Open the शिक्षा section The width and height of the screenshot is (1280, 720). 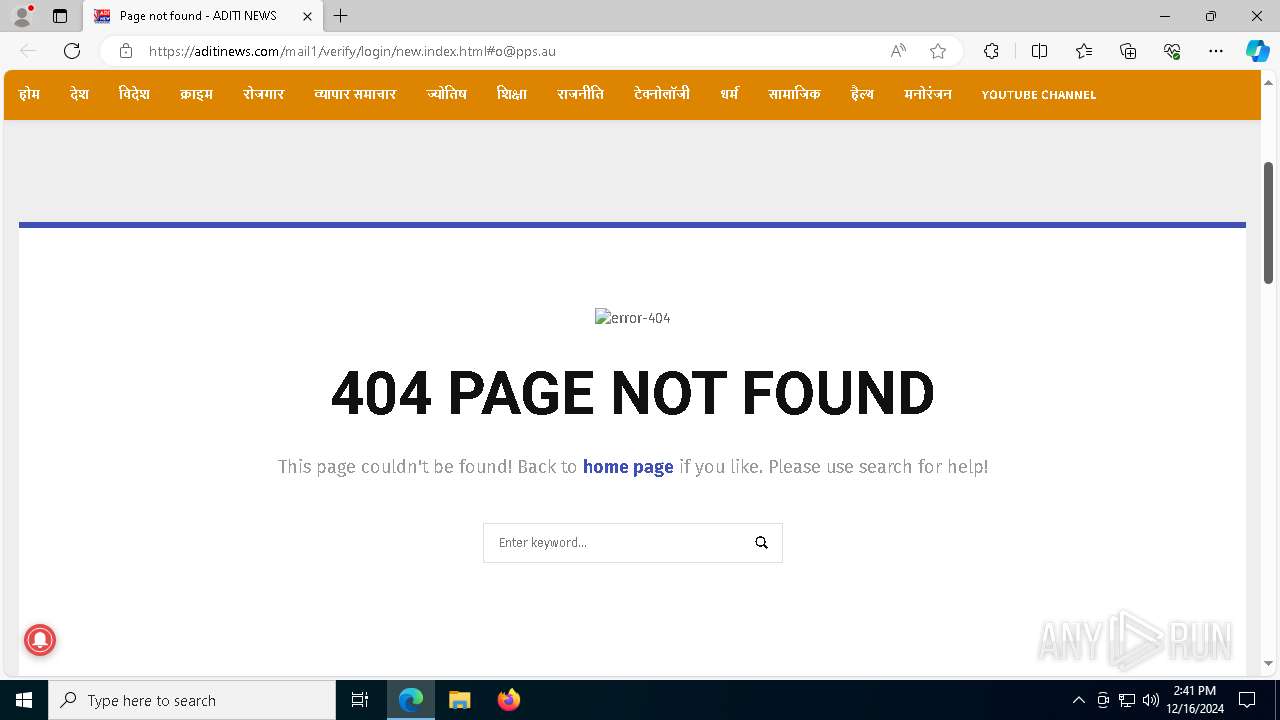511,94
